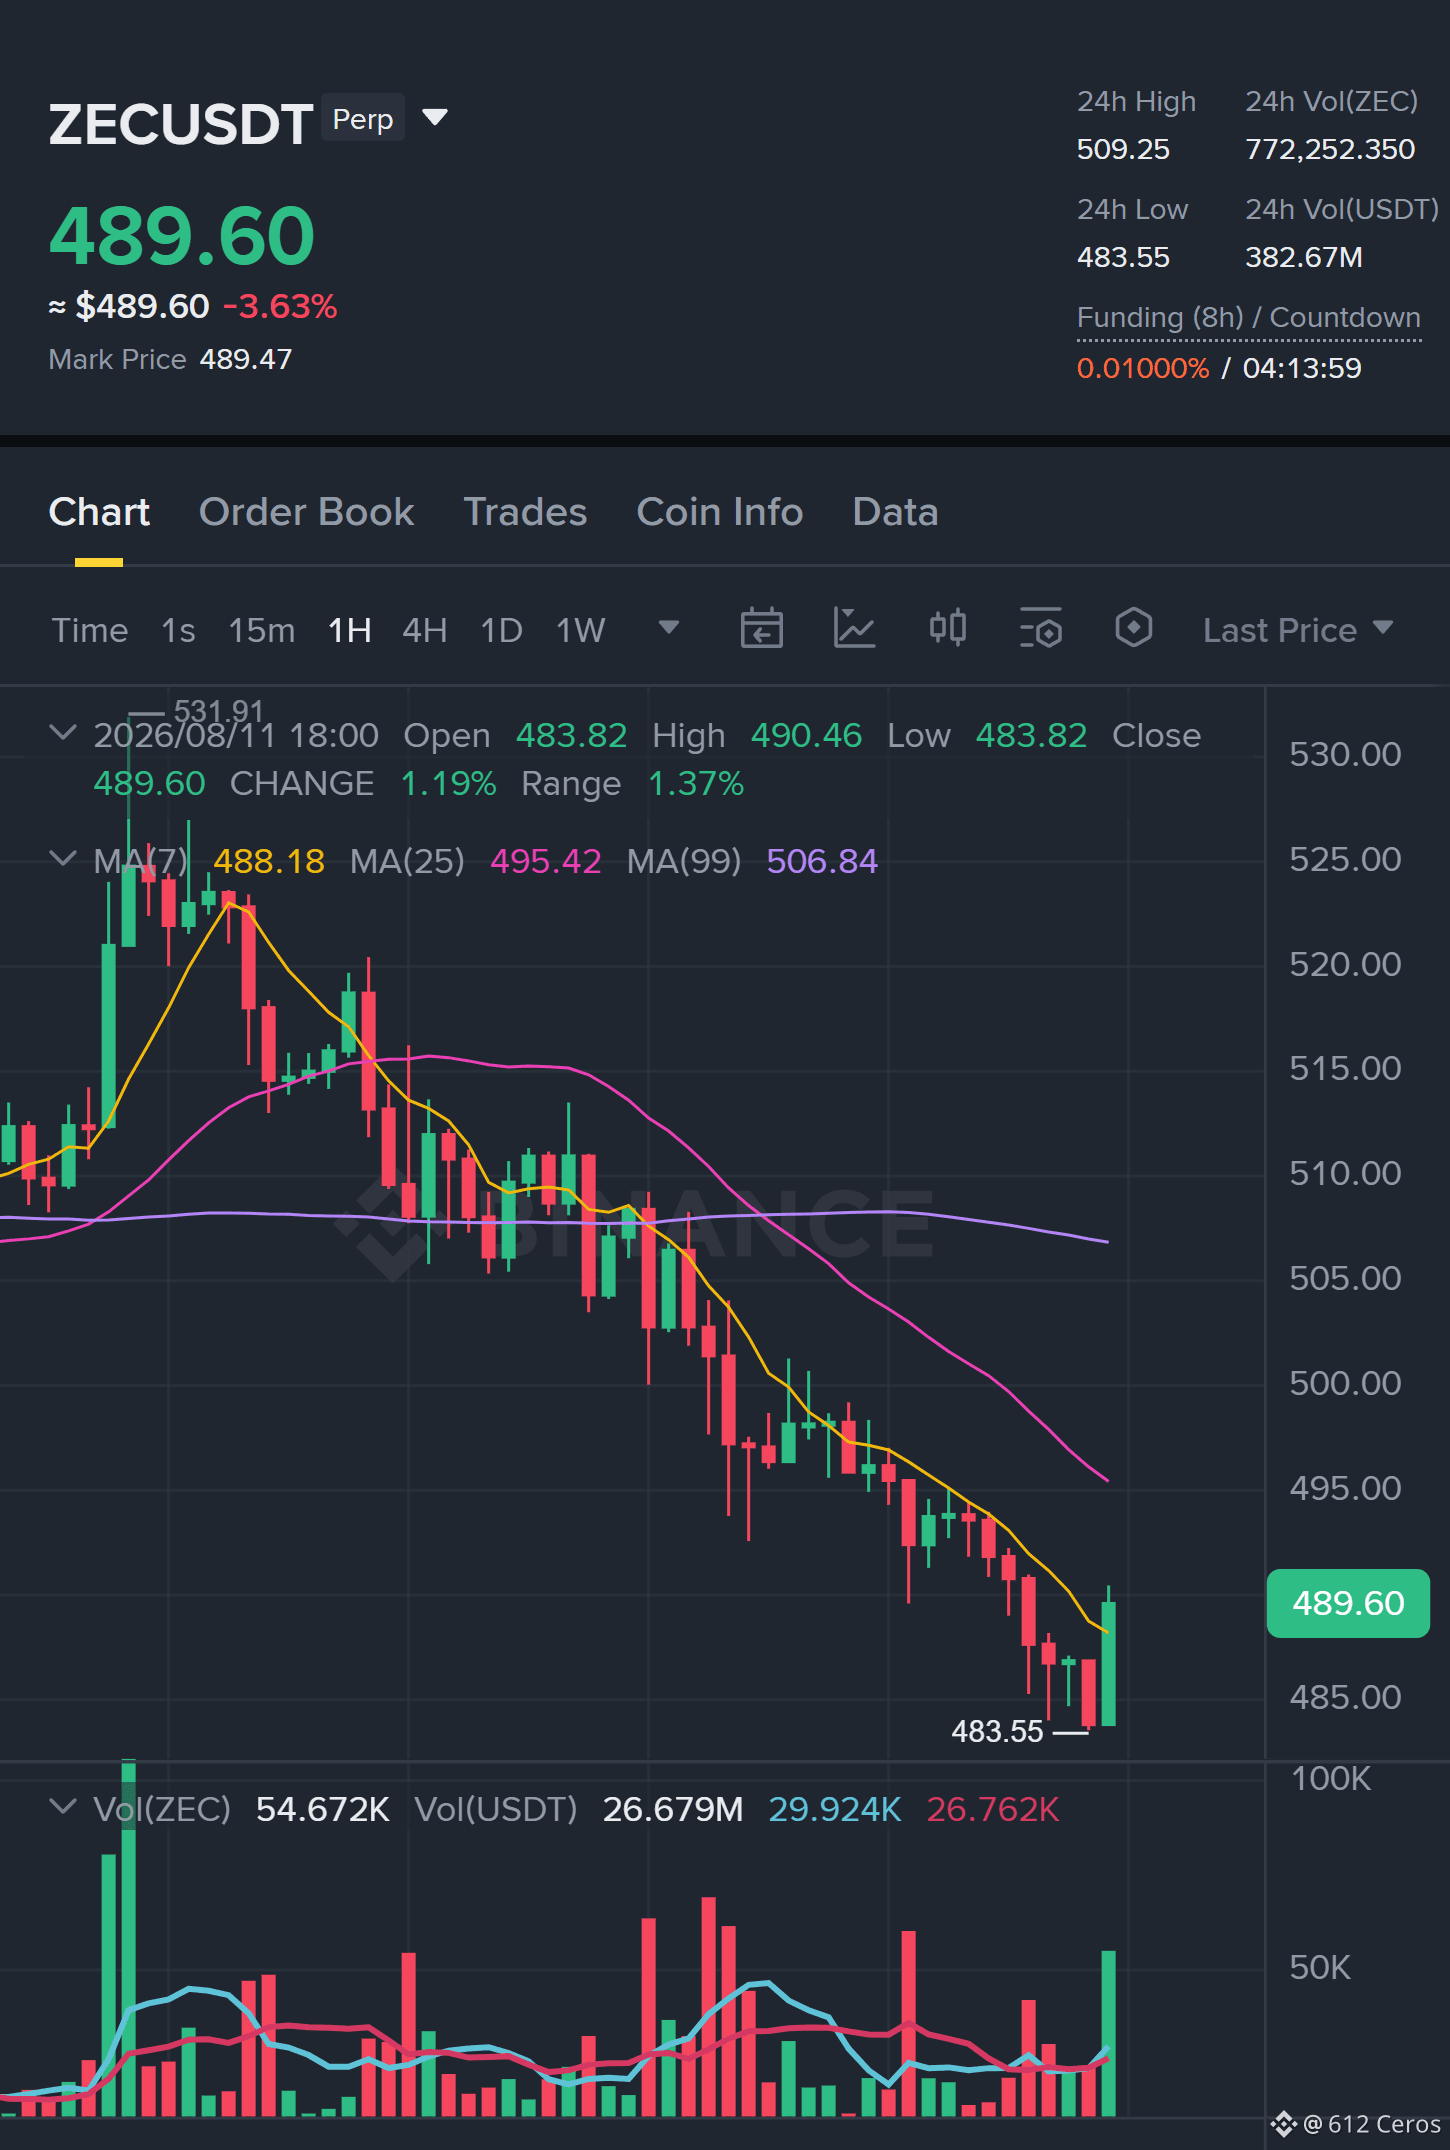Open the Last Price dropdown

(x=1298, y=630)
